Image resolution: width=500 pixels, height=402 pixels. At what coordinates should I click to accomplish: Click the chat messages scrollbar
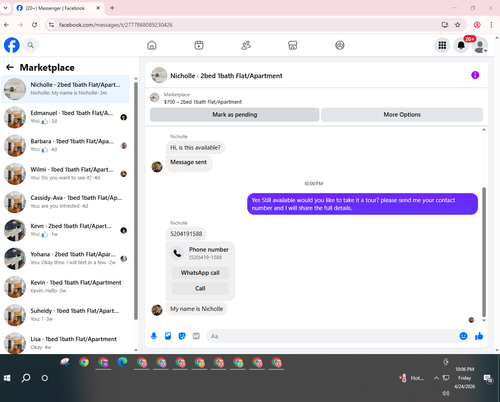[x=484, y=252]
